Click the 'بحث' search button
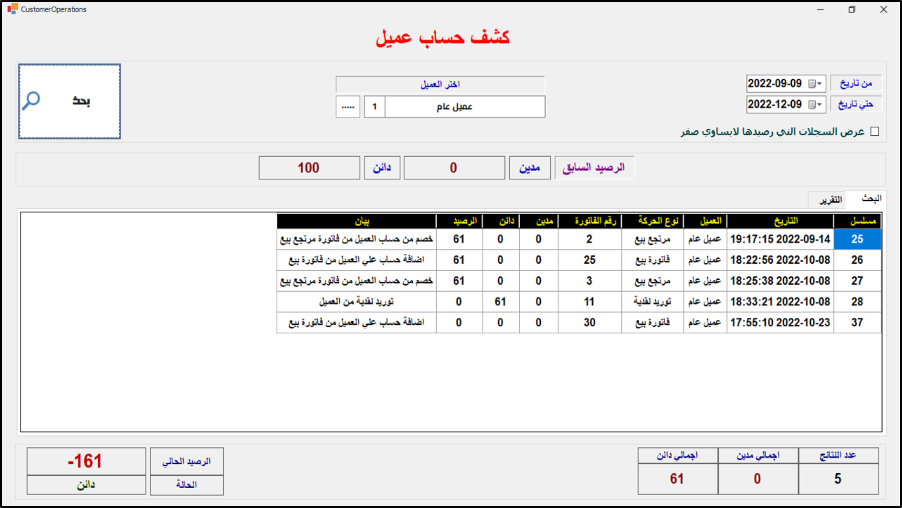 [x=70, y=101]
